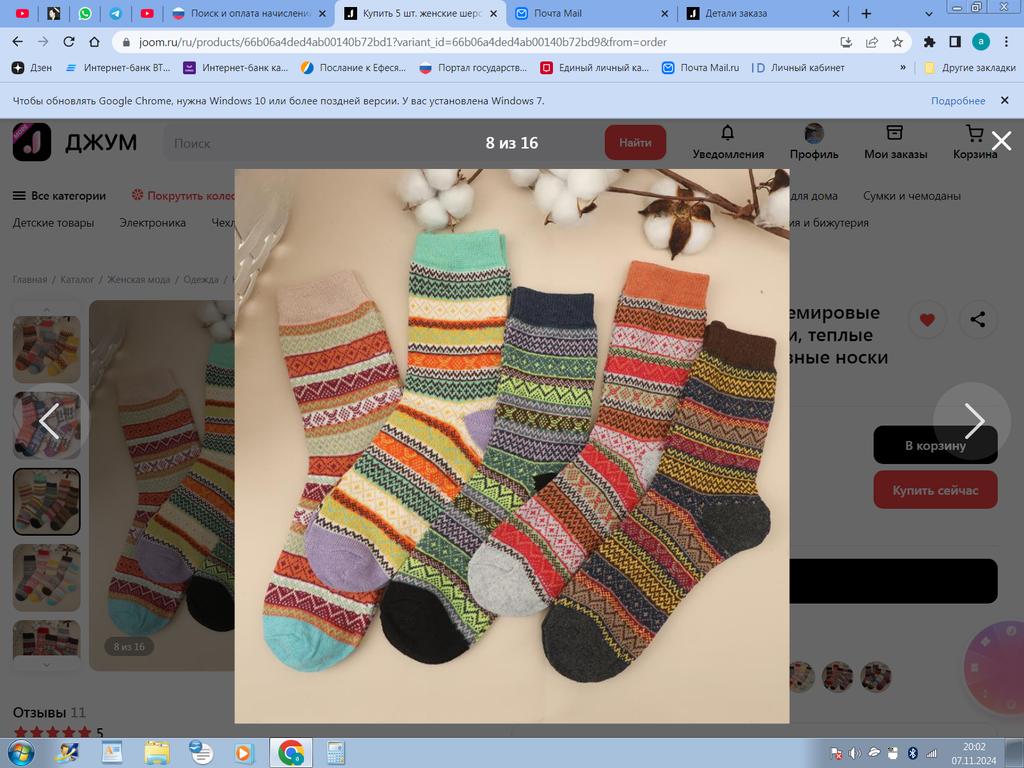
Task: Open 'Сумки и чемоданы' category
Action: 912,196
